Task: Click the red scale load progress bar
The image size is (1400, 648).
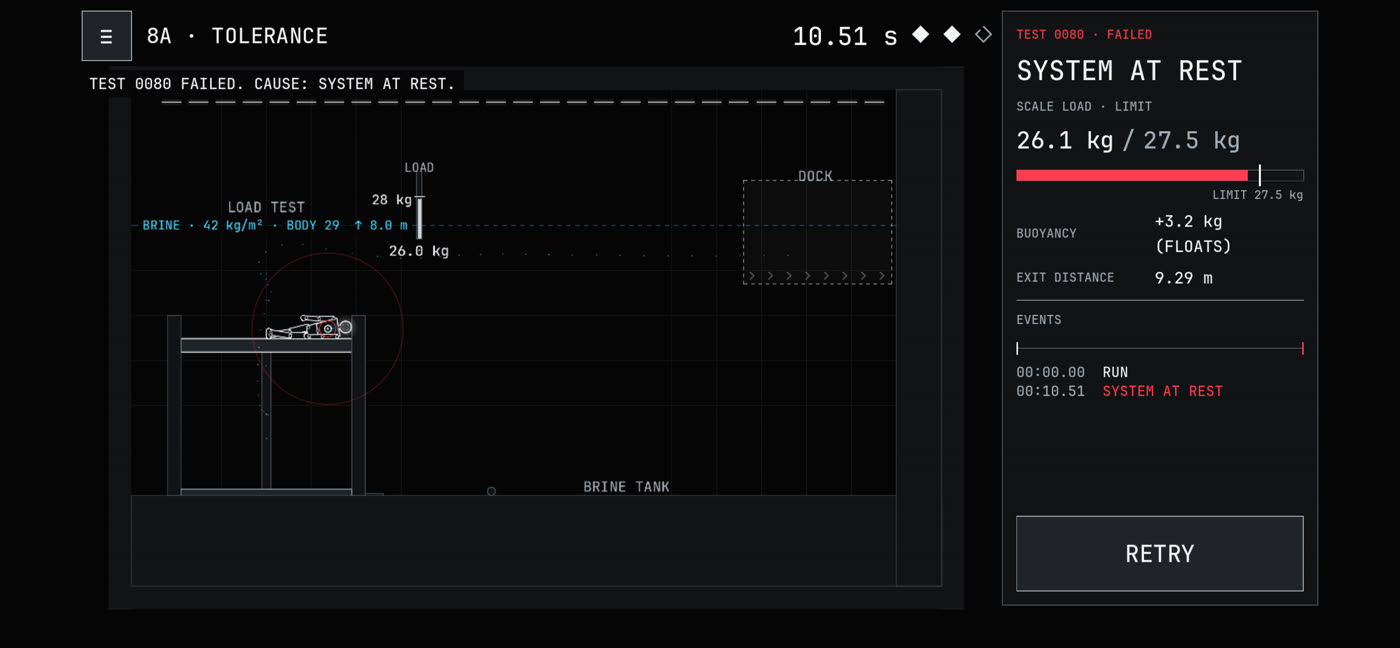Action: 1132,175
